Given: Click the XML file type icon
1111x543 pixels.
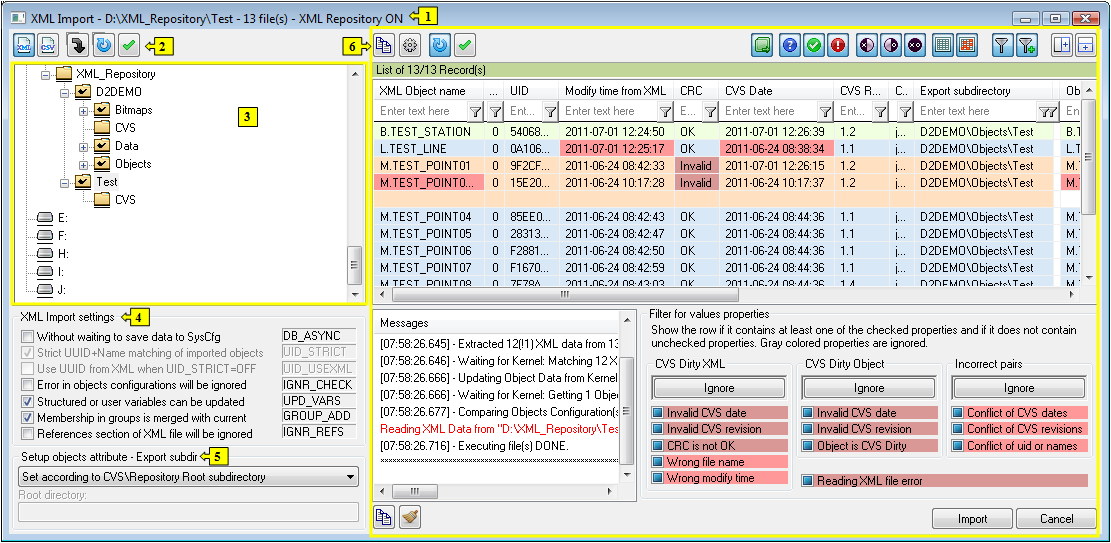Looking at the screenshot, I should click(x=26, y=45).
